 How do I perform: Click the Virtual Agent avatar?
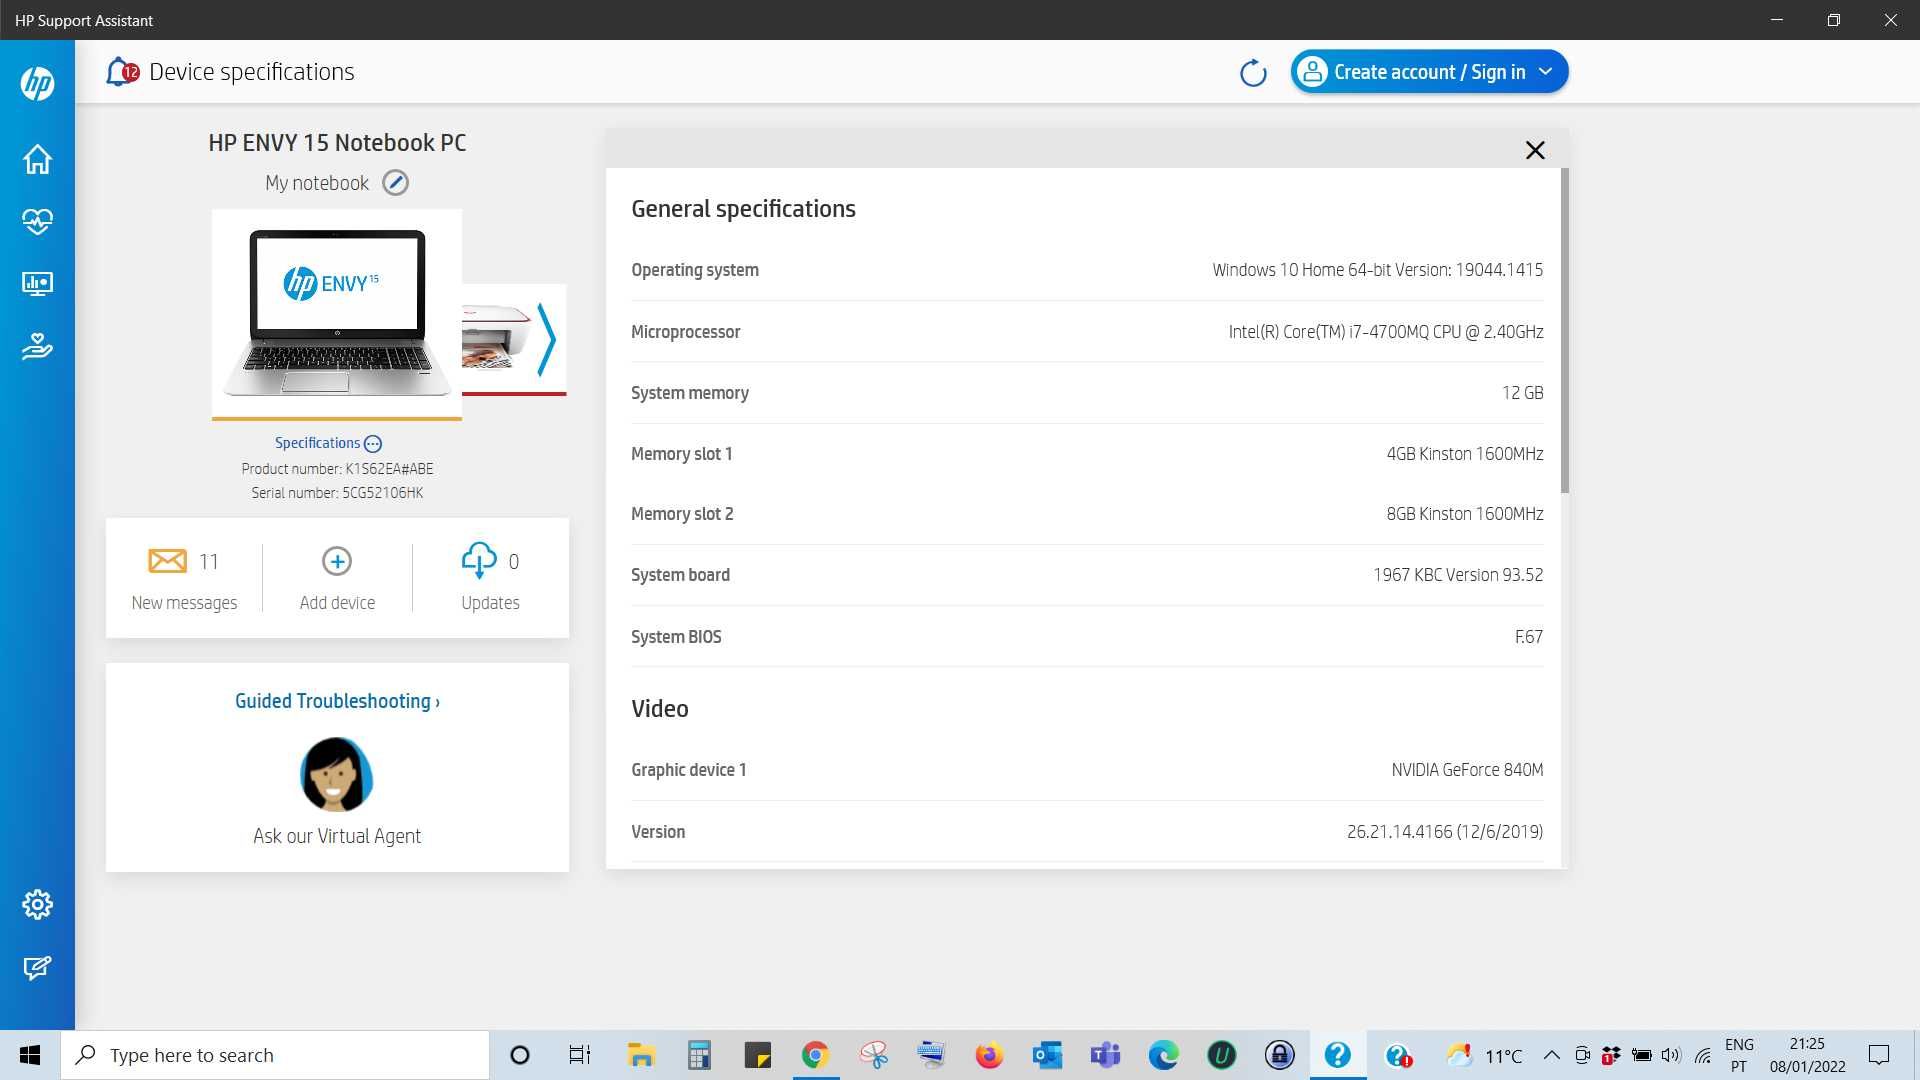(337, 775)
